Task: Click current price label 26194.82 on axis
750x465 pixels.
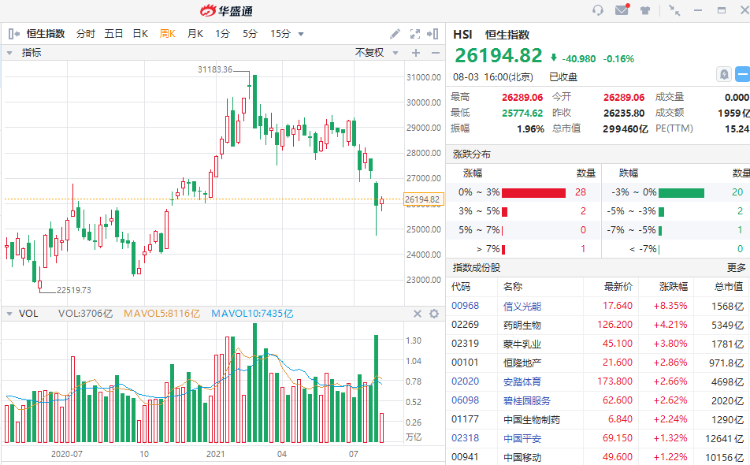Action: (x=423, y=199)
